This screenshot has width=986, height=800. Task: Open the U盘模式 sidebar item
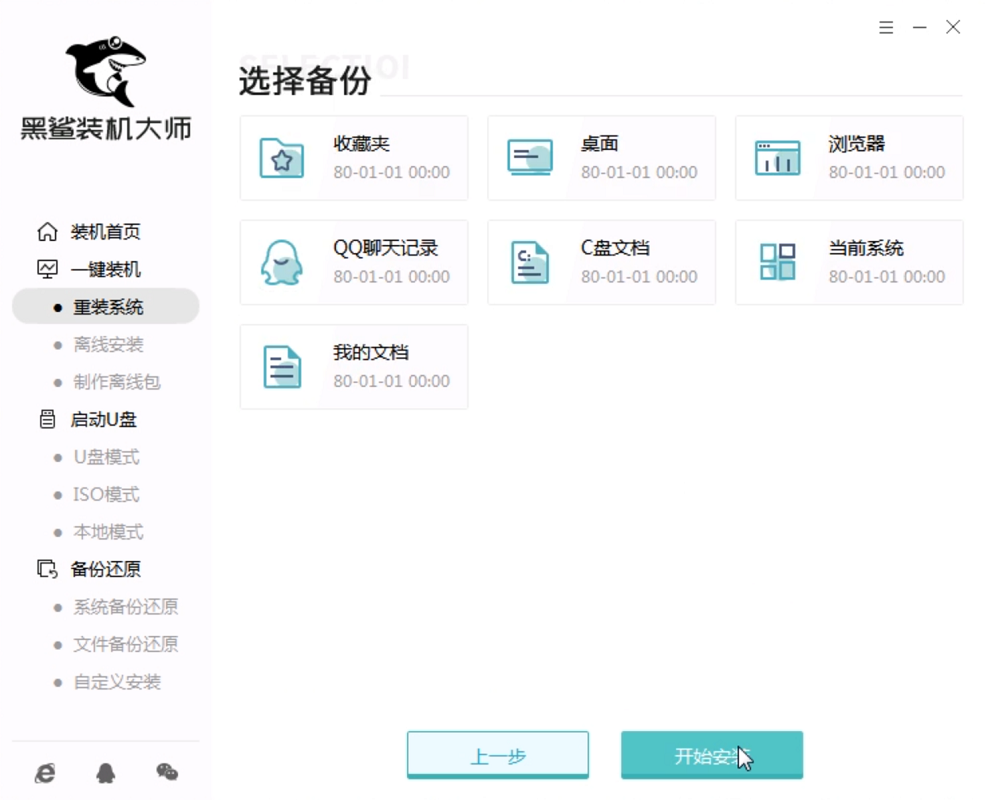point(106,457)
